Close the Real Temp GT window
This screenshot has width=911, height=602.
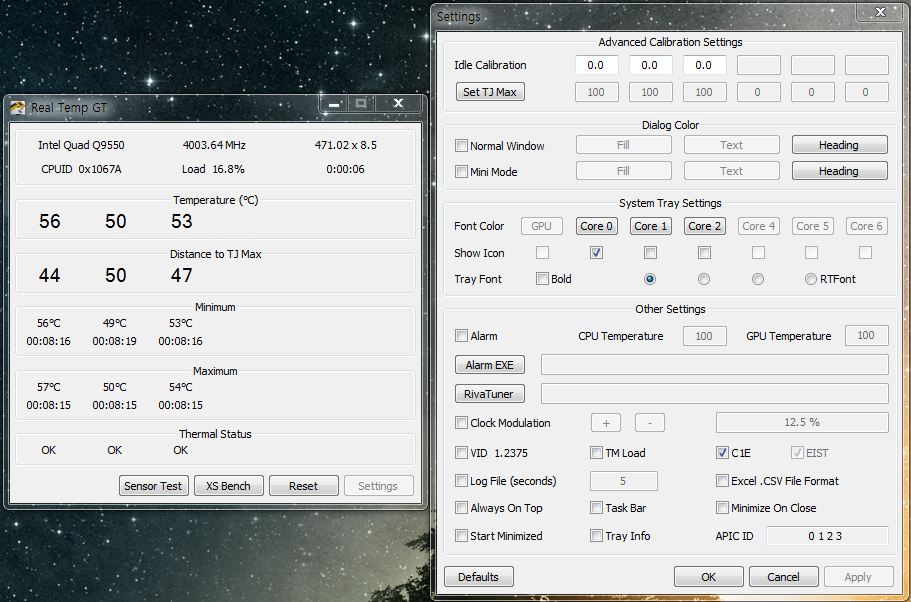[398, 103]
